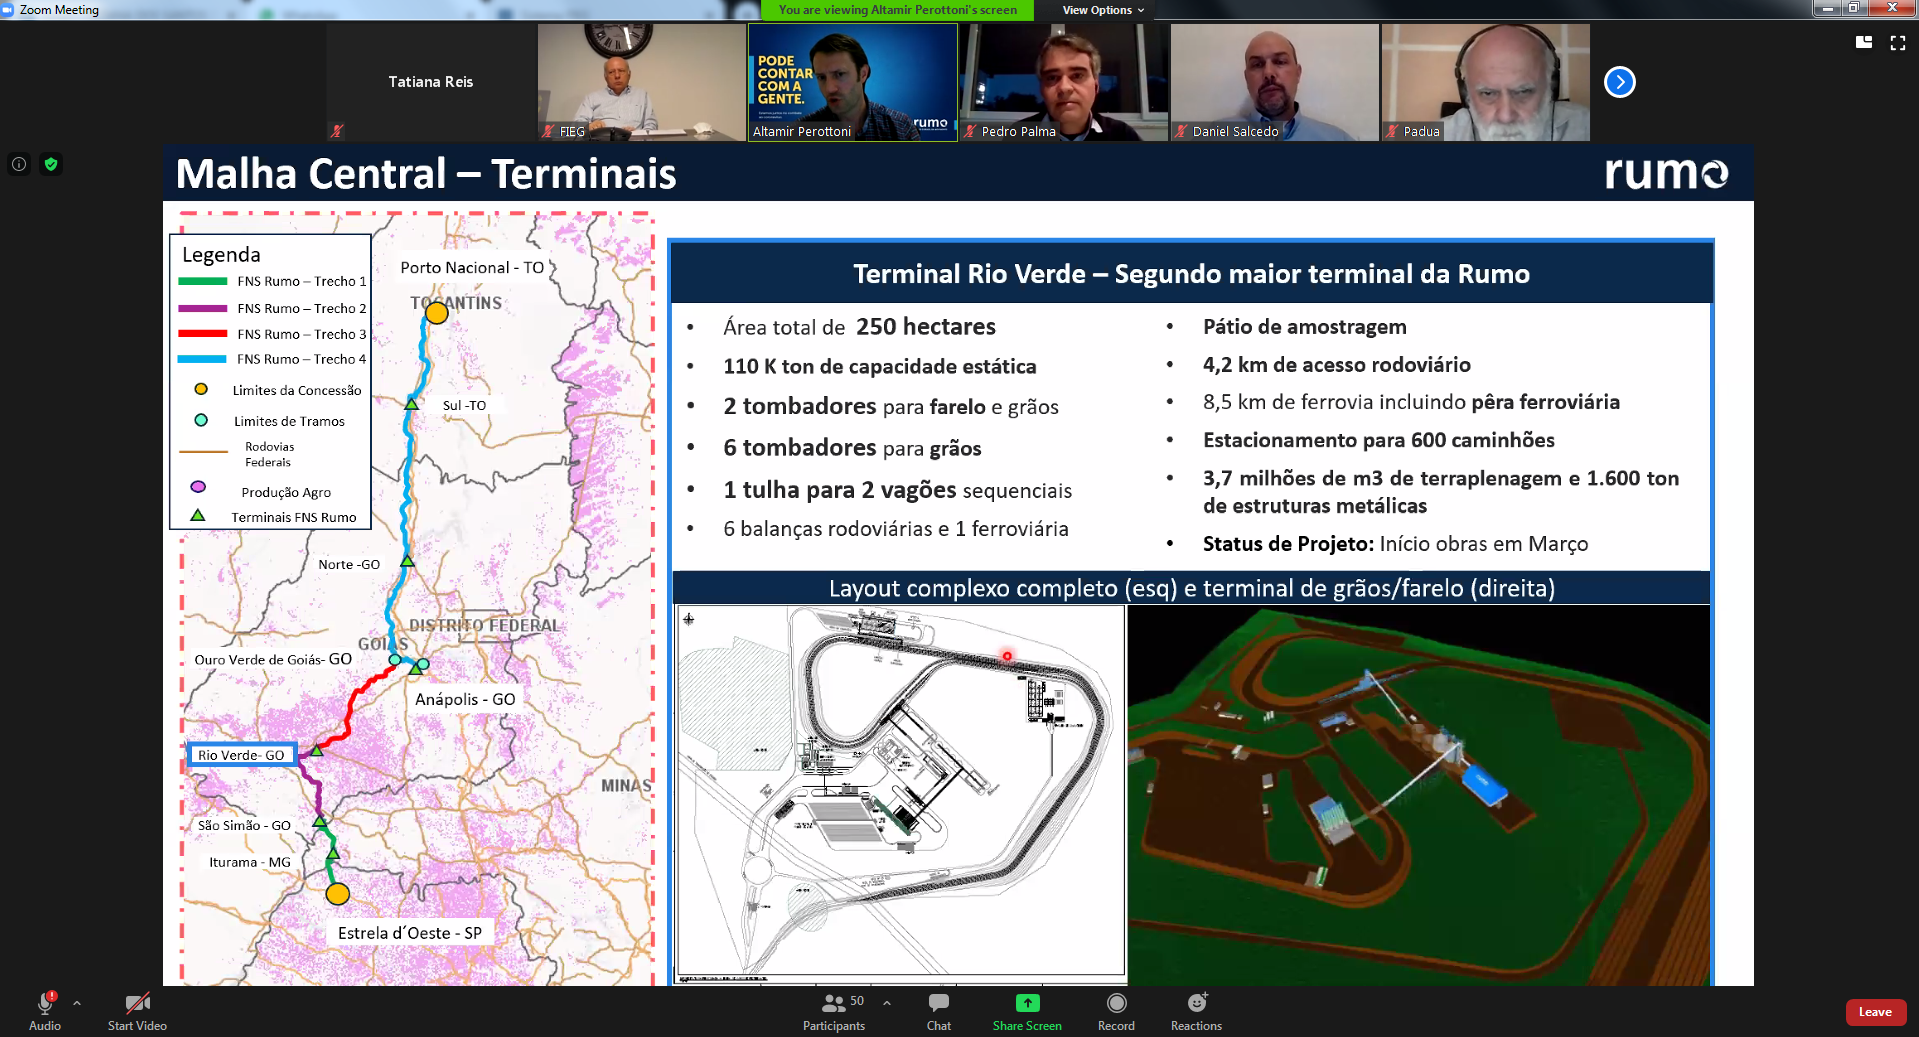Unmute the Audio microphone icon
Viewport: 1919px width, 1037px height.
pyautogui.click(x=45, y=1003)
